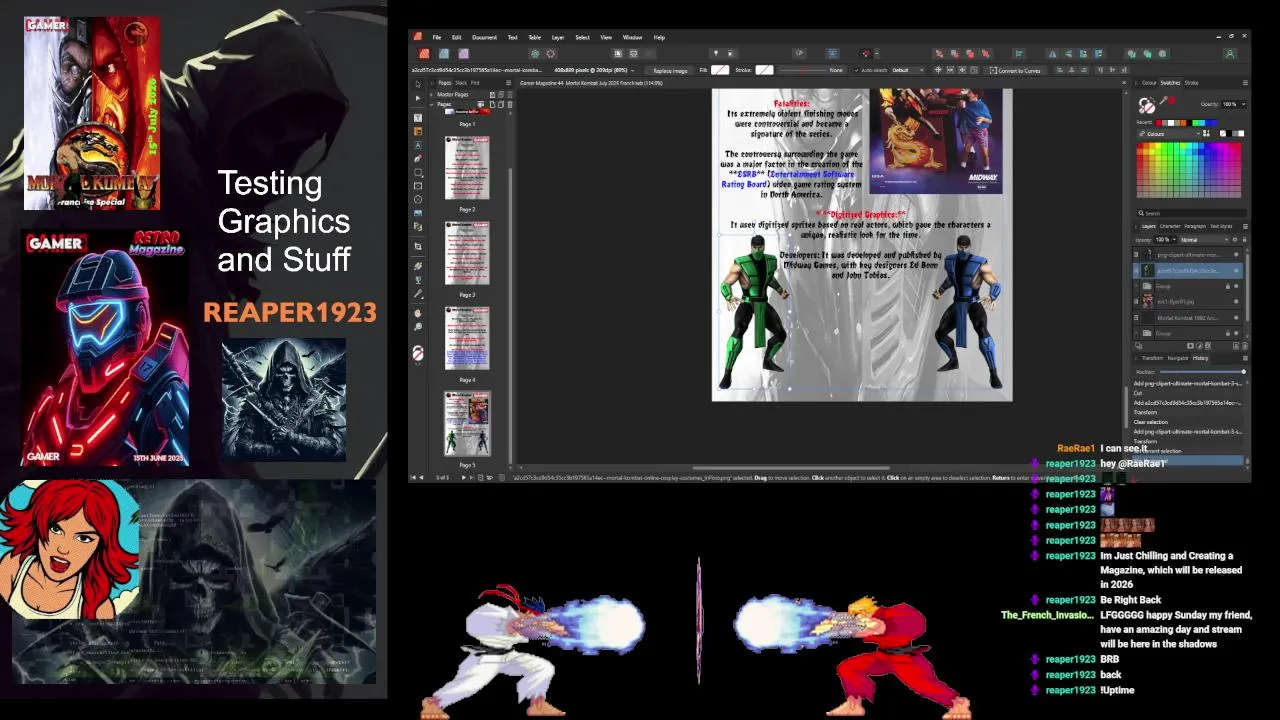
Task: Collapse the Pages section
Action: 431,105
